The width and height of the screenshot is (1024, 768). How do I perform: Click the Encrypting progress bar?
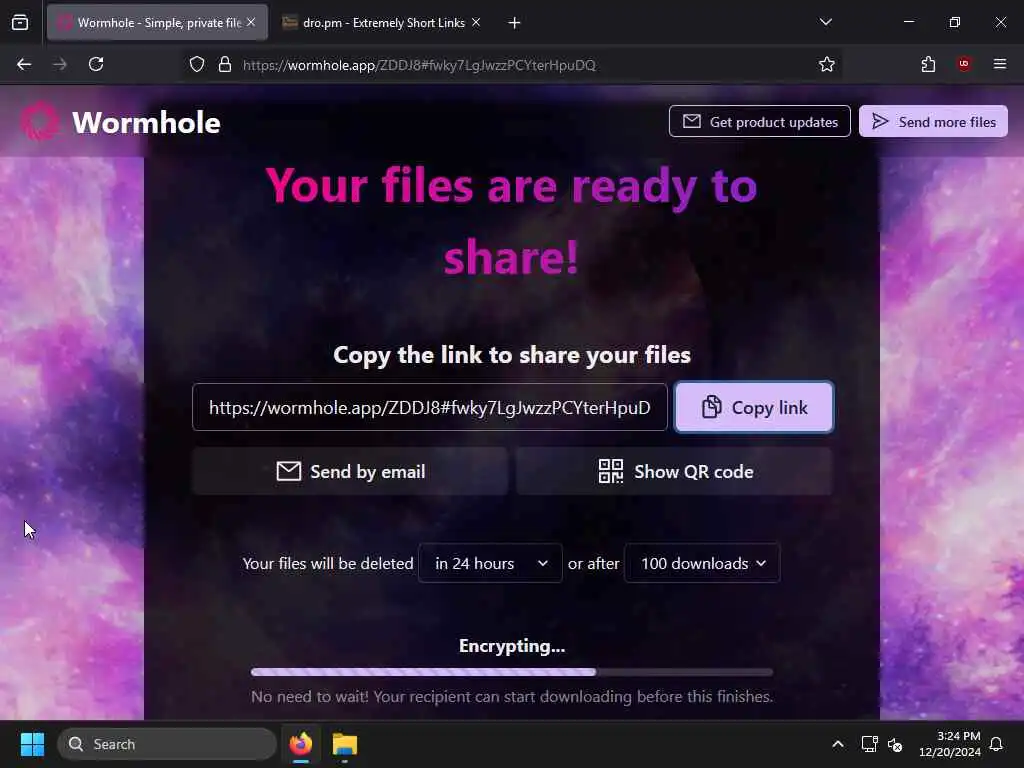pyautogui.click(x=512, y=672)
